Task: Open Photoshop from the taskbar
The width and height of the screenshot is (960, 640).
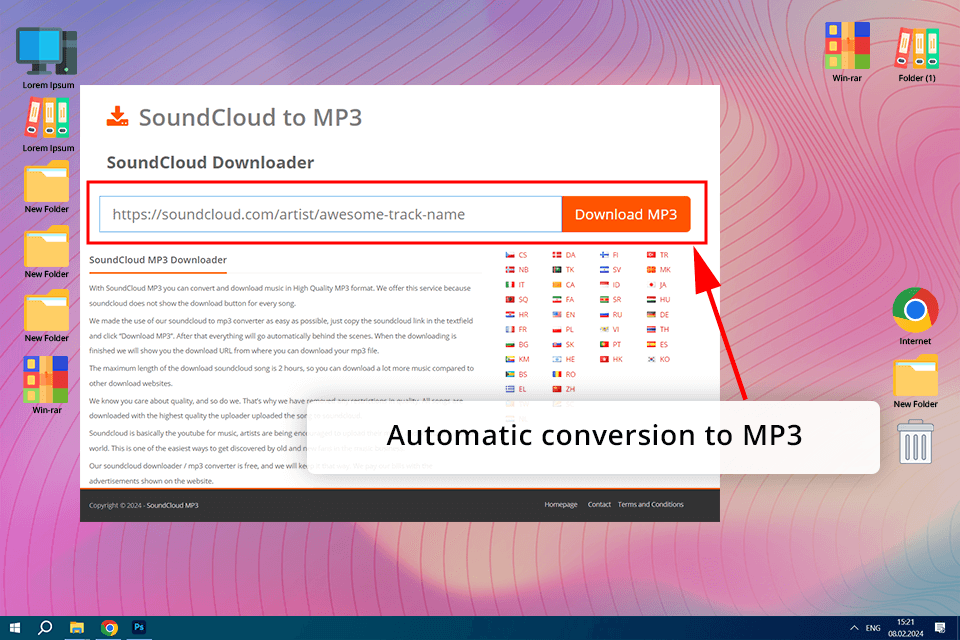Action: (x=139, y=627)
